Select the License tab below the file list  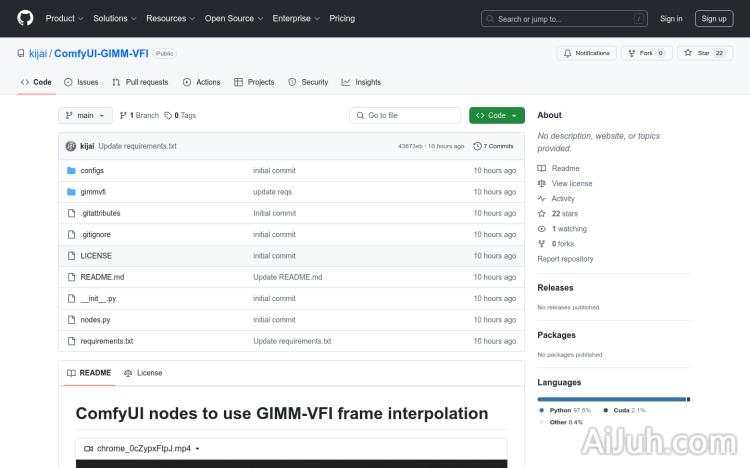point(143,373)
